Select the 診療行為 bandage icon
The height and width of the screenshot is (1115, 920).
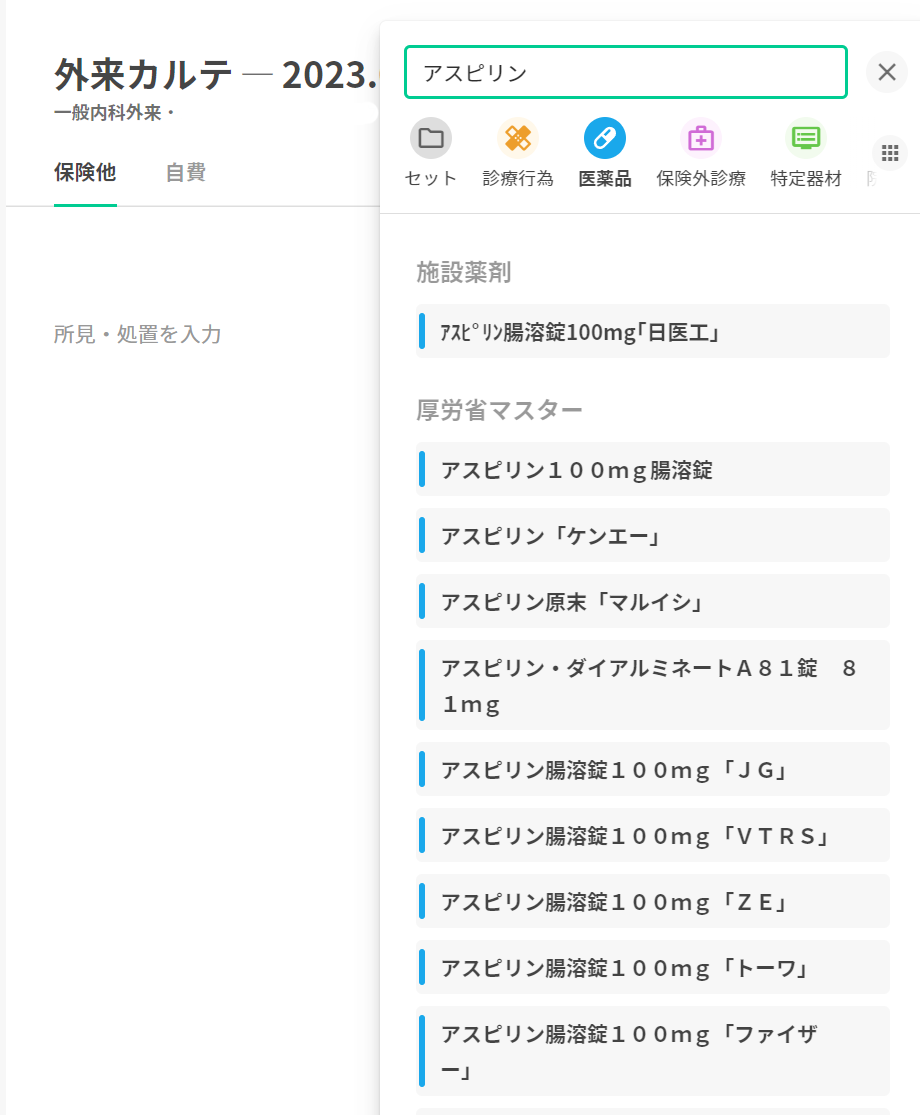tap(518, 138)
